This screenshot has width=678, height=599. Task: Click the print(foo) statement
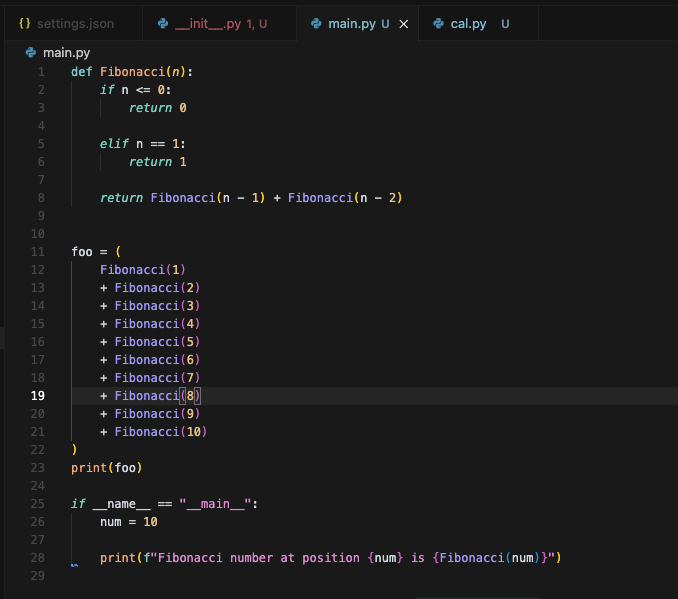tap(106, 467)
